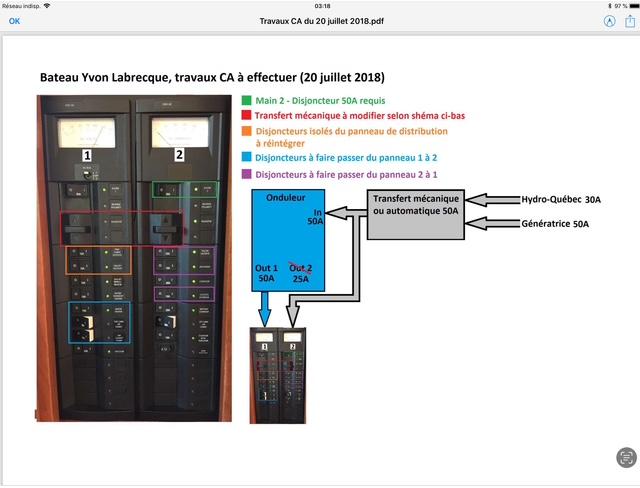Image resolution: width=640 pixels, height=488 pixels.
Task: Tap the panel number '2' label in large photo
Action: click(x=179, y=155)
